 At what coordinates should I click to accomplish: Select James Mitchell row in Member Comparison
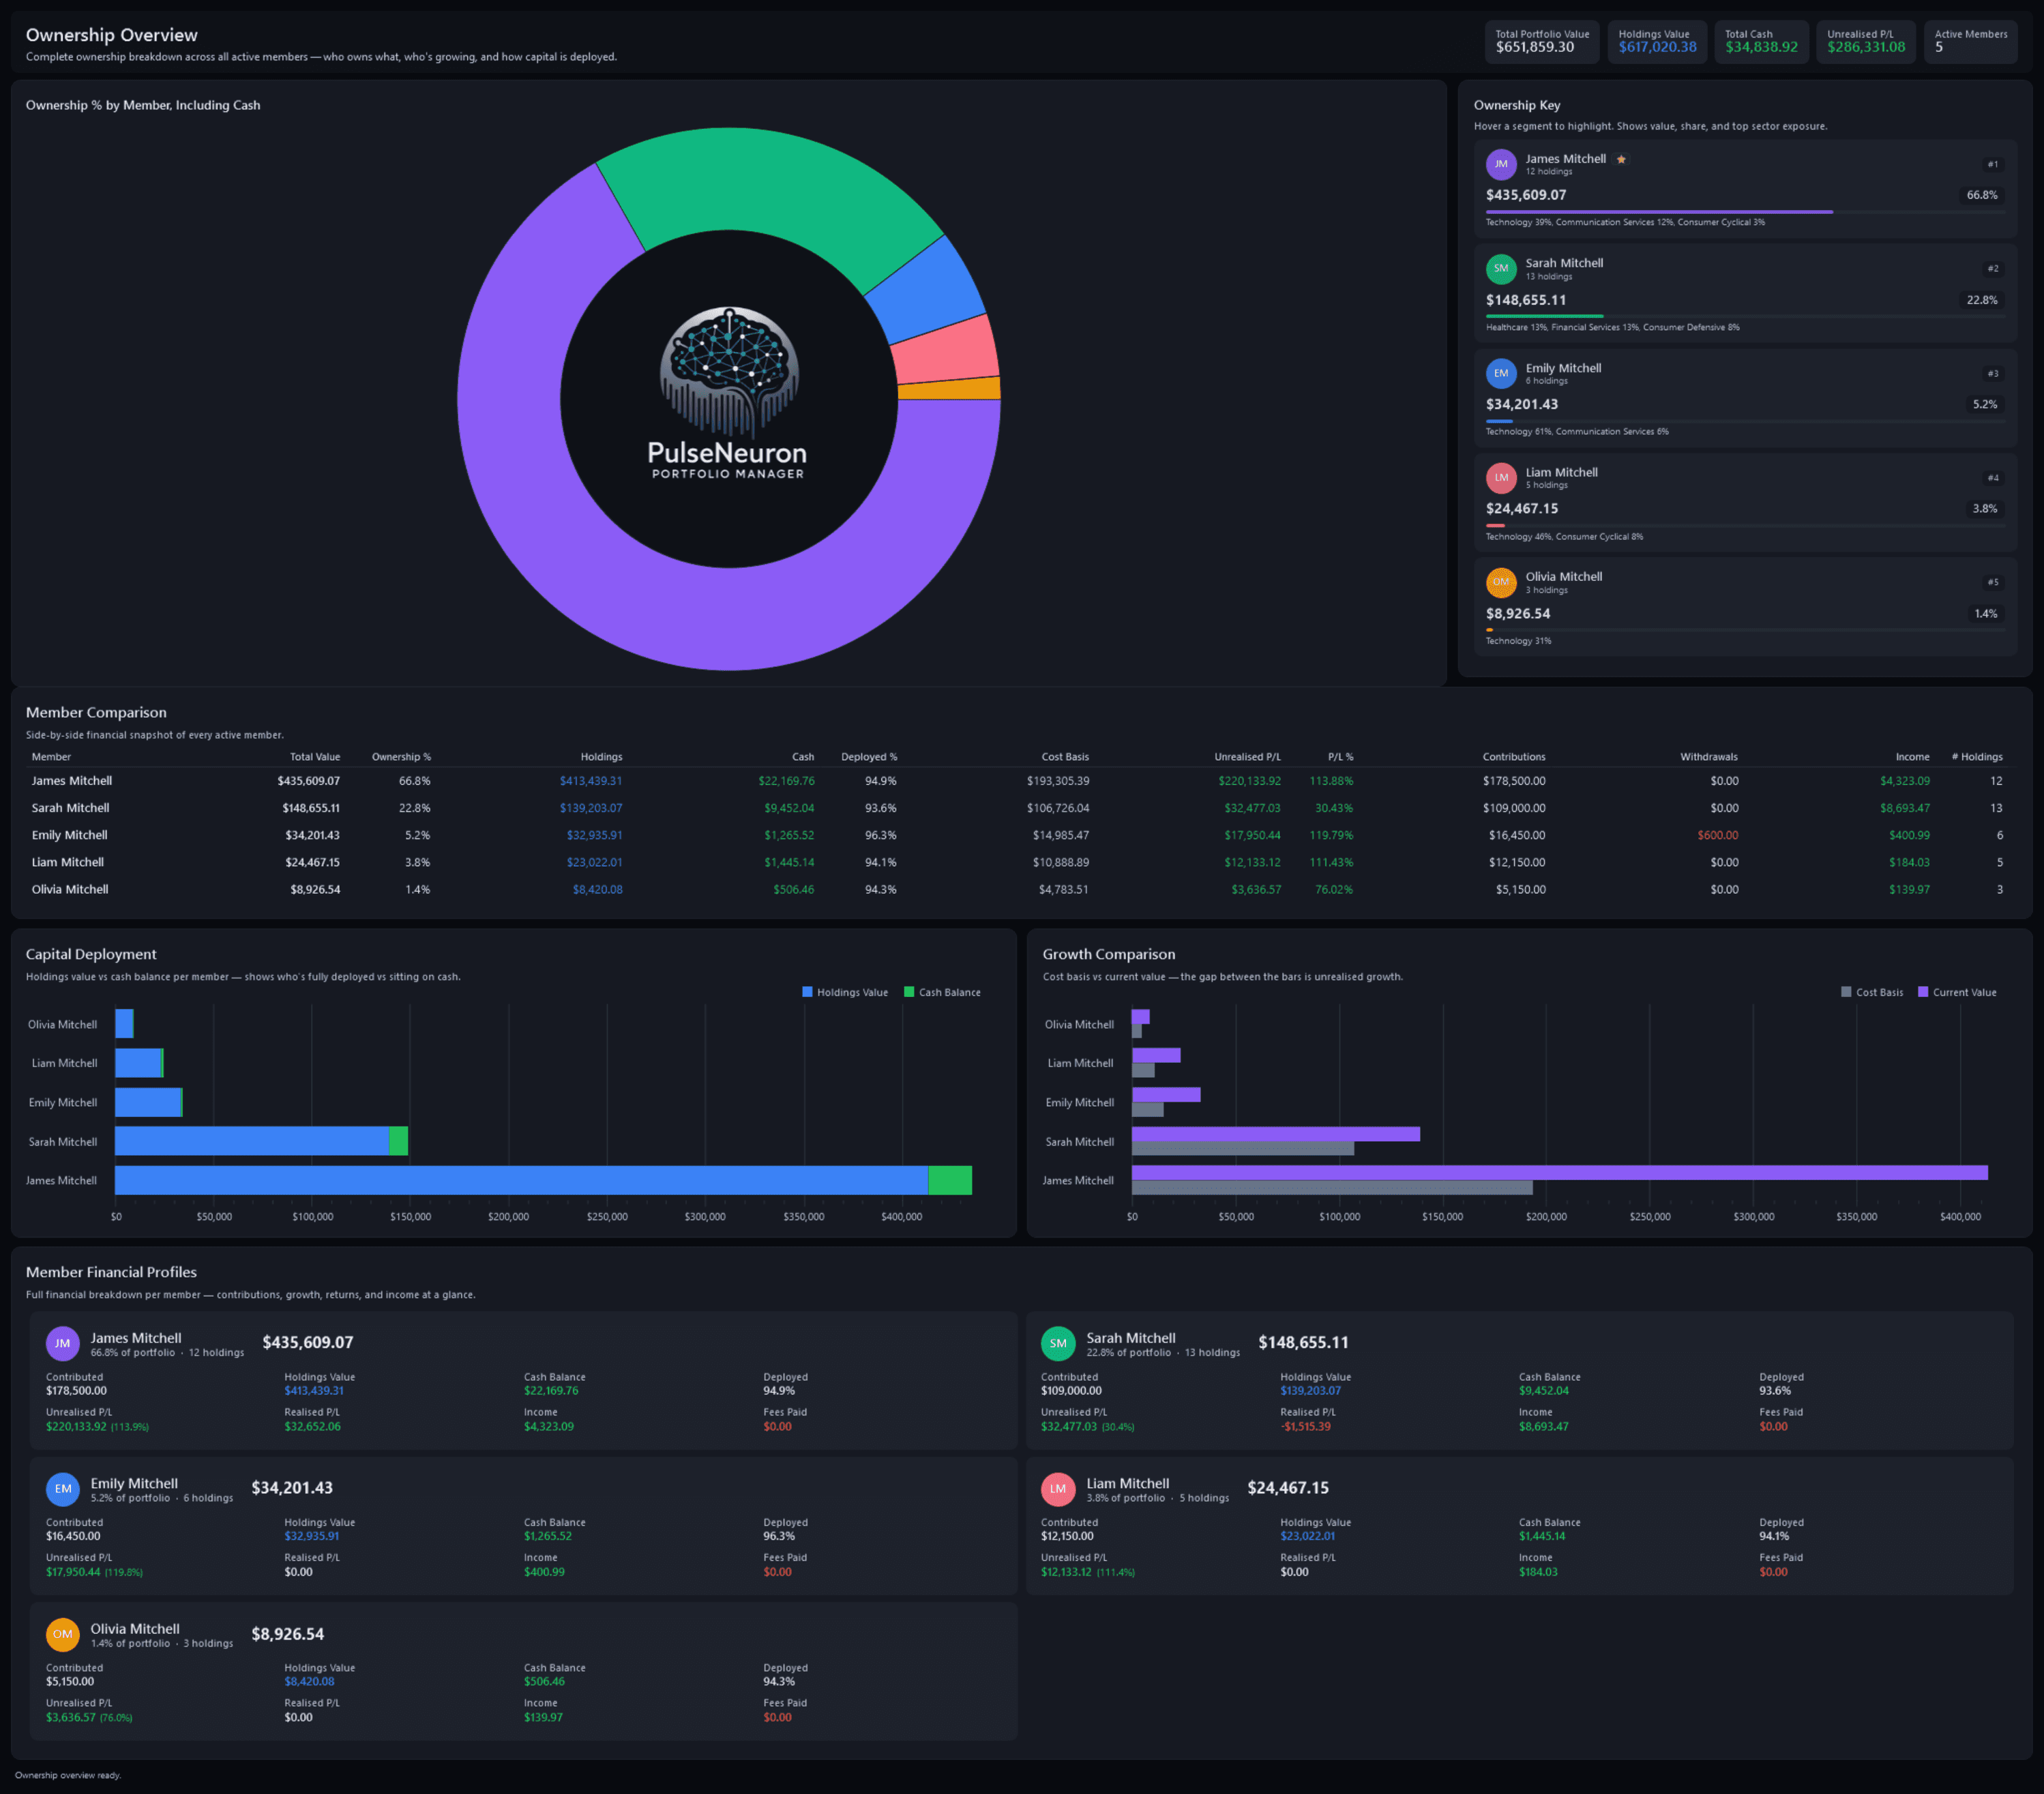click(1017, 781)
